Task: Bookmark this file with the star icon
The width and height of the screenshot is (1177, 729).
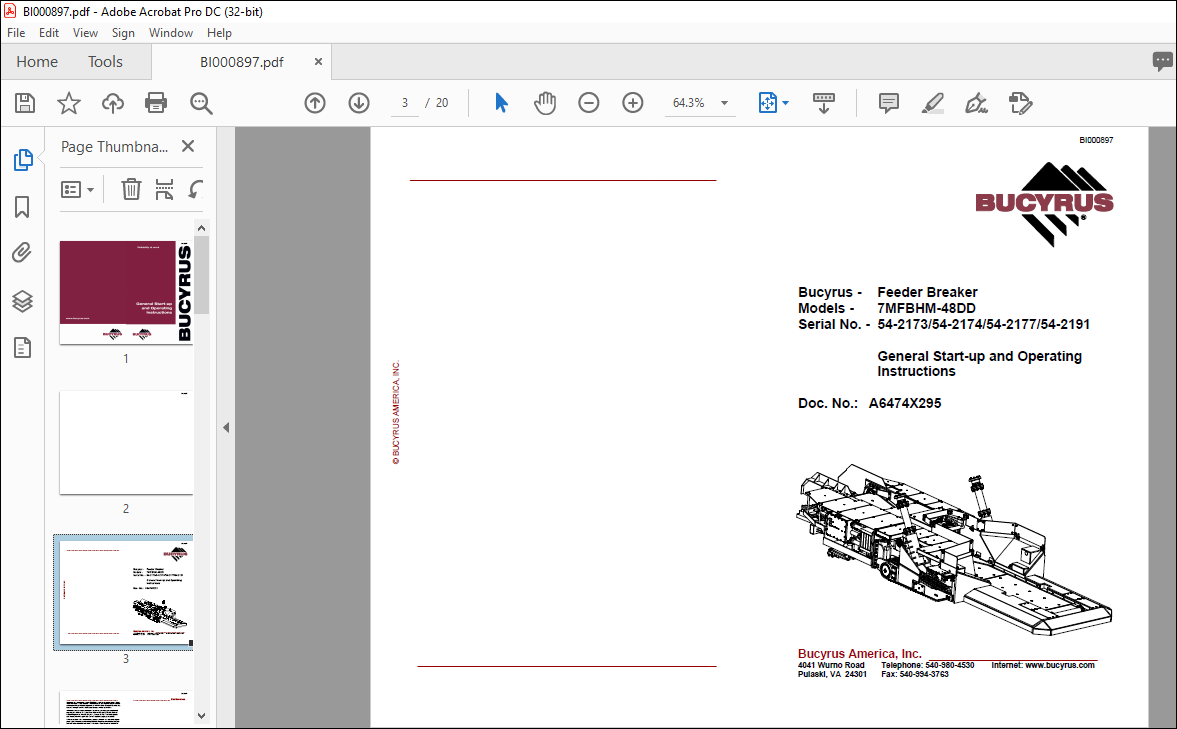Action: click(x=68, y=103)
